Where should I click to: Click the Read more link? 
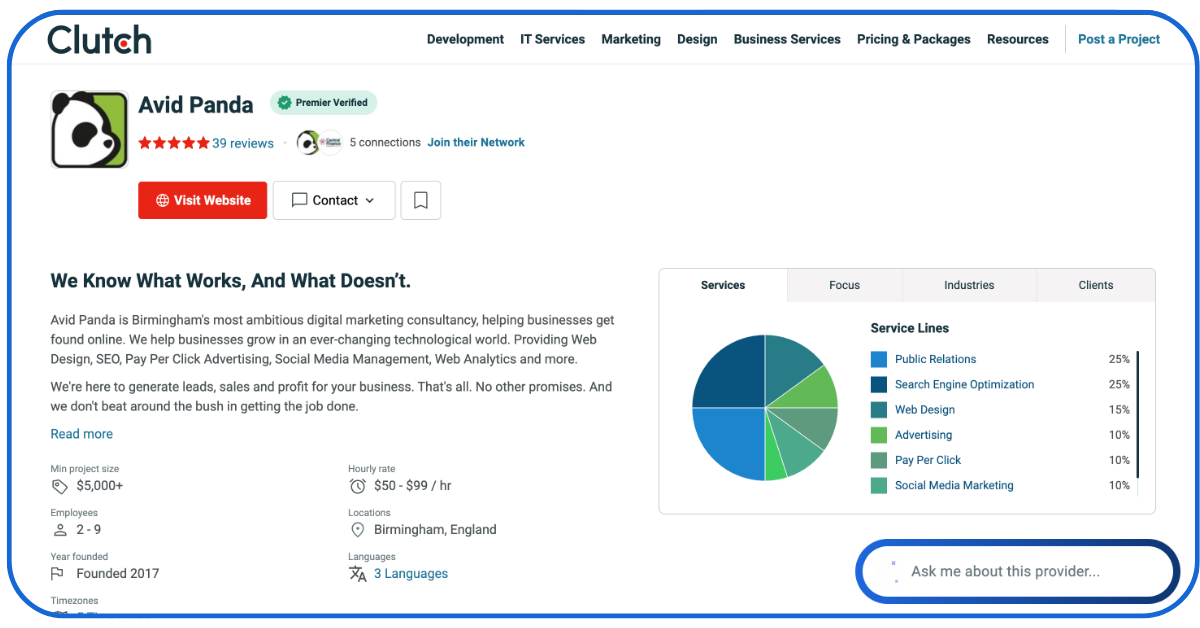coord(82,434)
